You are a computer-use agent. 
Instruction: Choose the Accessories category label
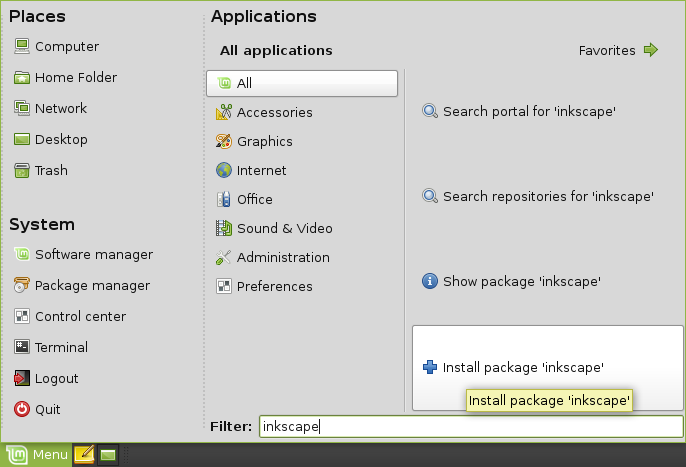(275, 112)
